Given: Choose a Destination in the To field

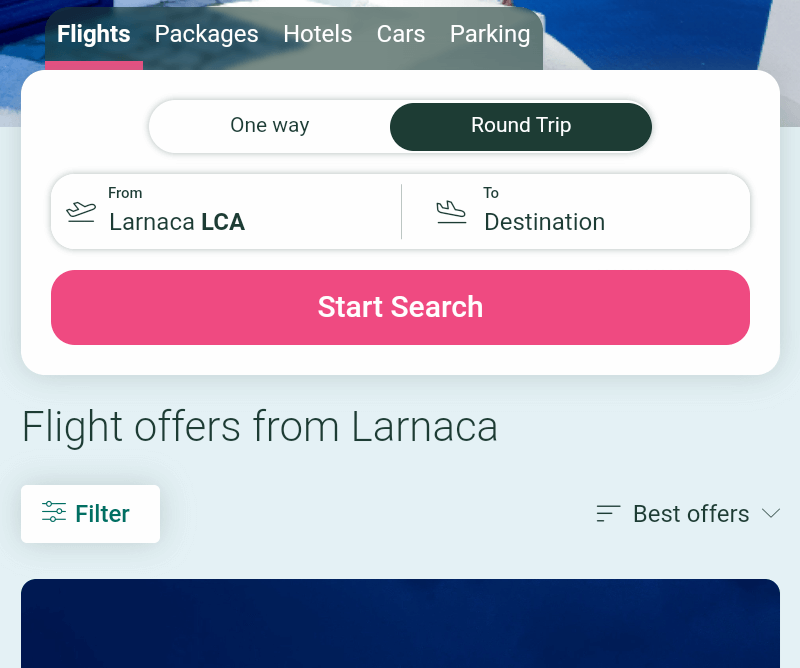Looking at the screenshot, I should [576, 212].
